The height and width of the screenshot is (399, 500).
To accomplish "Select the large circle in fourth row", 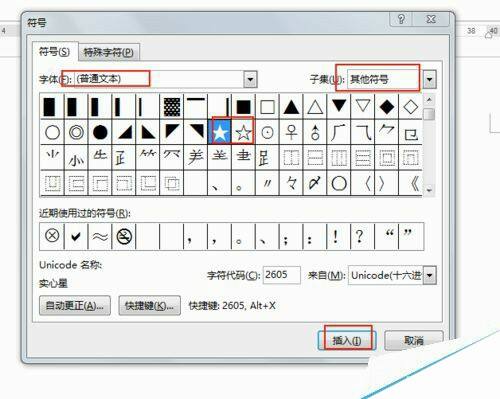I will coord(339,183).
